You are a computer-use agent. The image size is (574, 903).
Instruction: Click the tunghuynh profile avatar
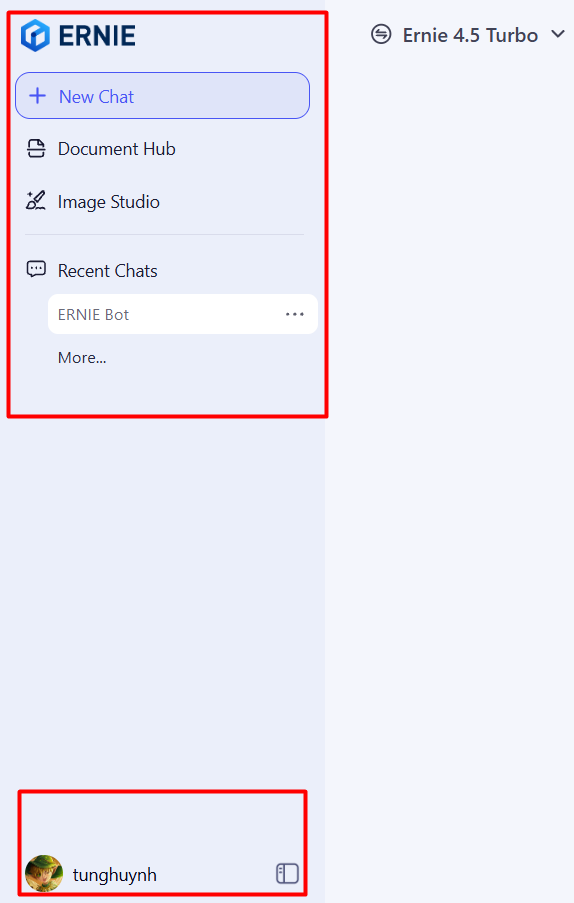click(x=44, y=874)
